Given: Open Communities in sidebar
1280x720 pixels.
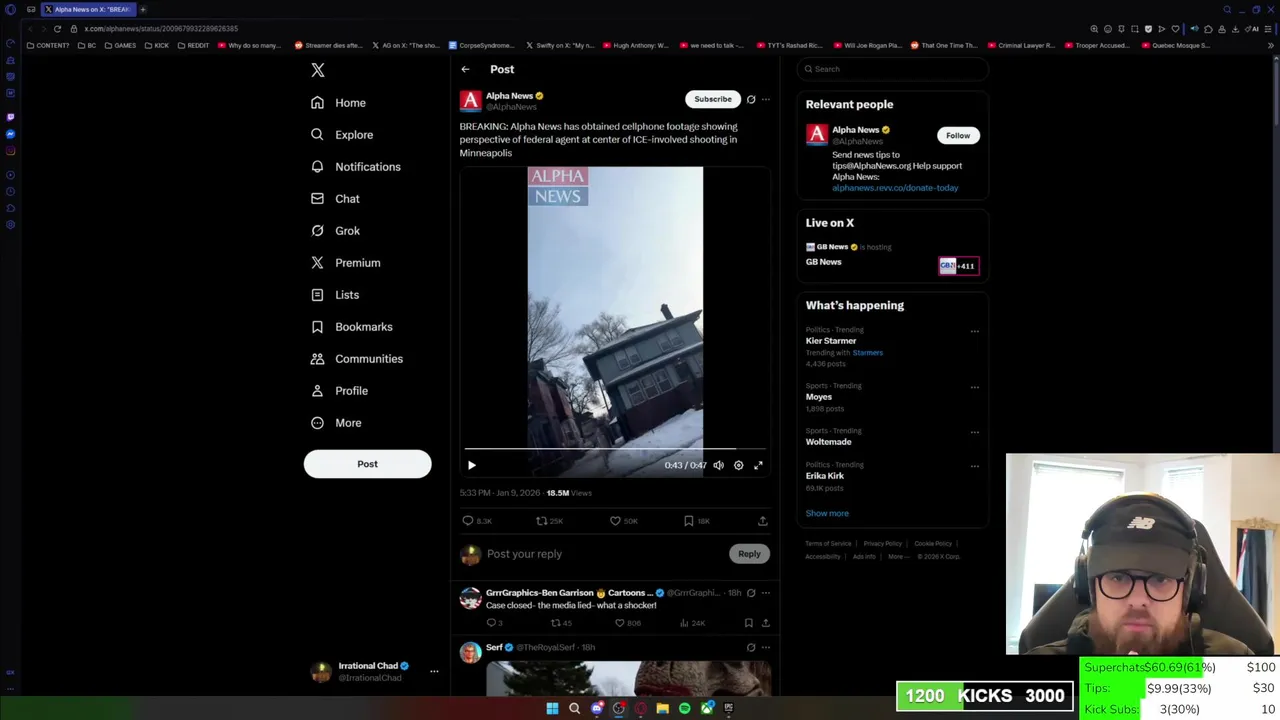Looking at the screenshot, I should [x=356, y=359].
